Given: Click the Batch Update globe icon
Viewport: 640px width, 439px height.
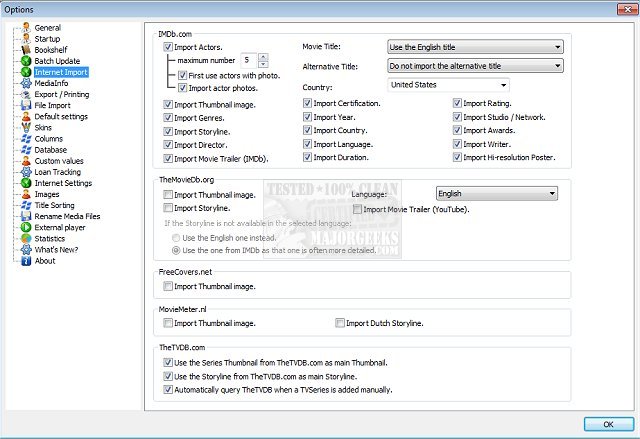Looking at the screenshot, I should 26,61.
